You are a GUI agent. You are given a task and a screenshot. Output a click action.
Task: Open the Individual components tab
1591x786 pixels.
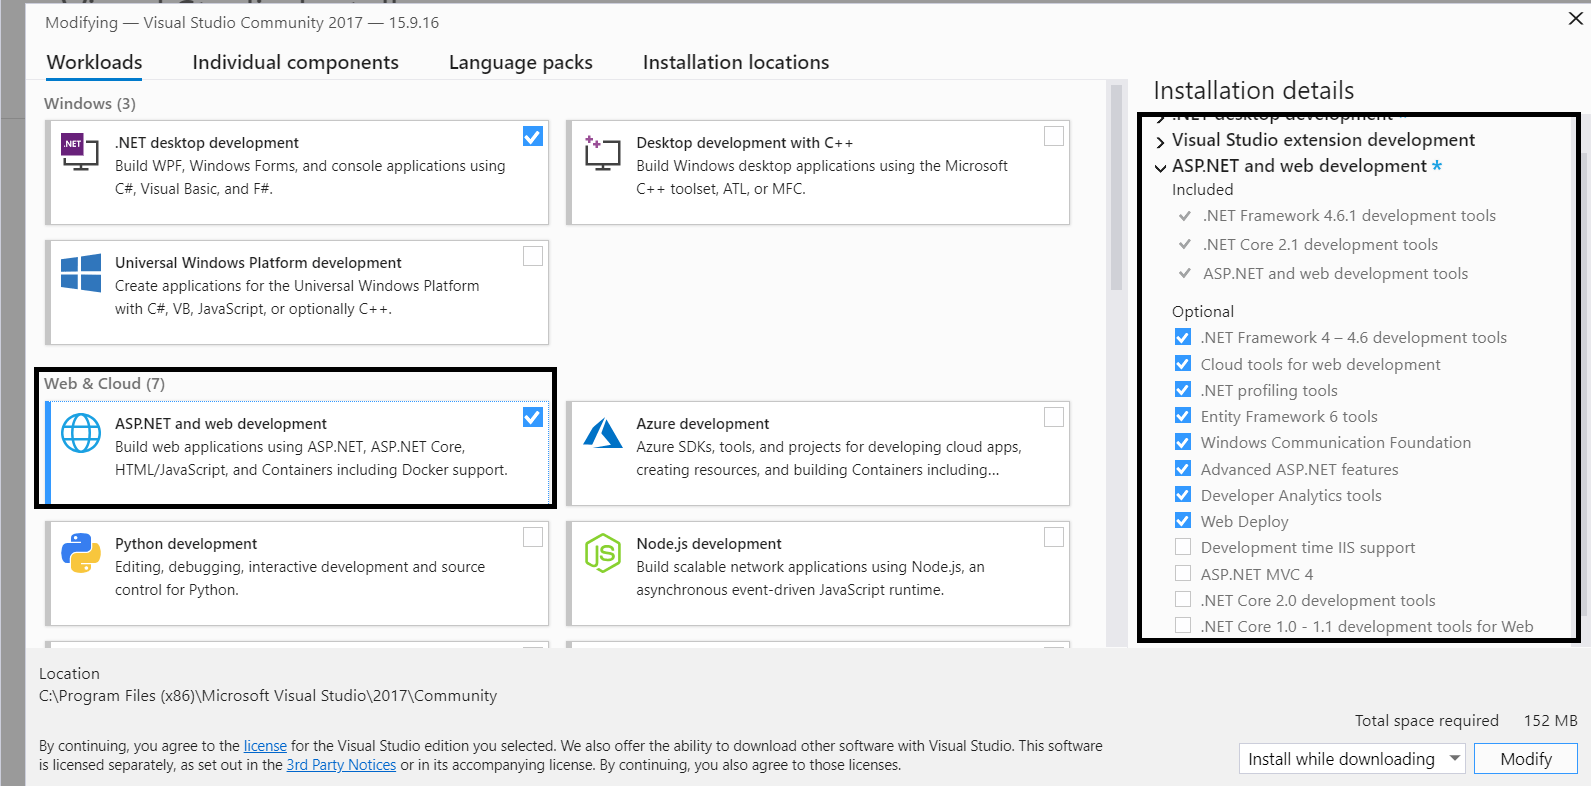click(295, 62)
